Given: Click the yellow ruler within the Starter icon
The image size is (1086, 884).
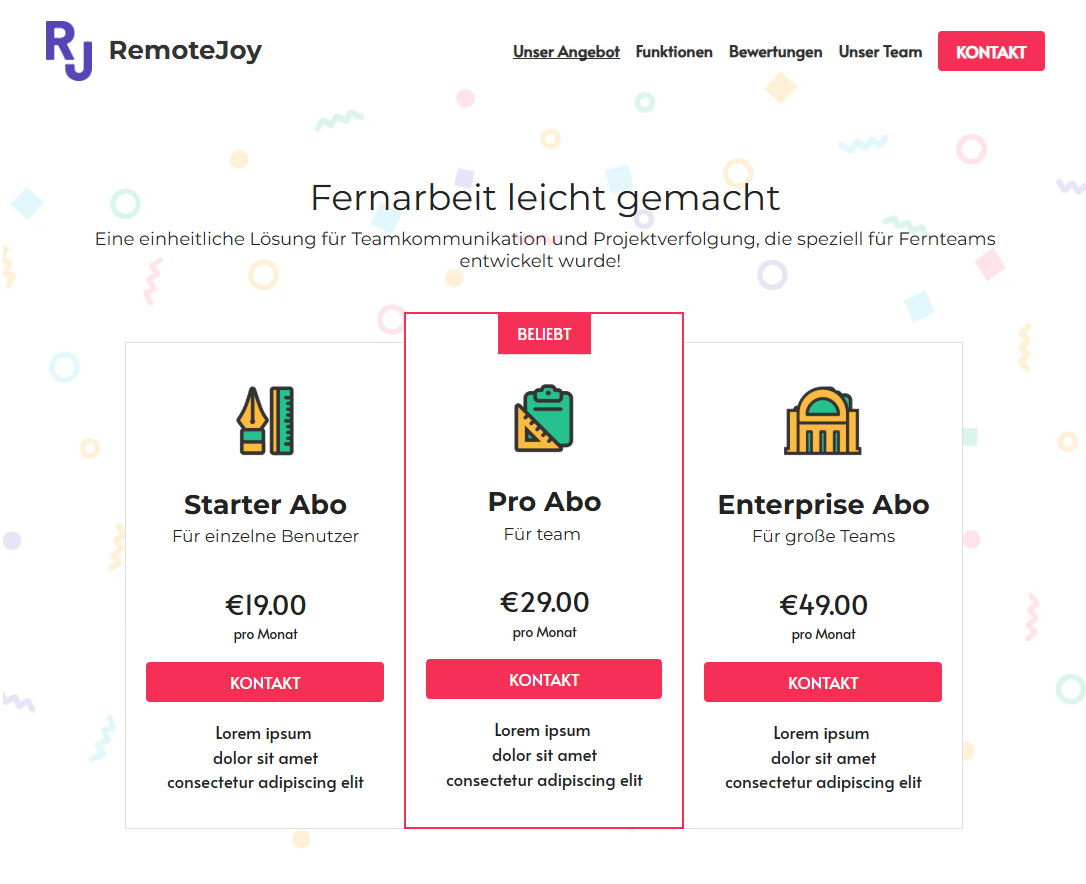Looking at the screenshot, I should tap(279, 418).
